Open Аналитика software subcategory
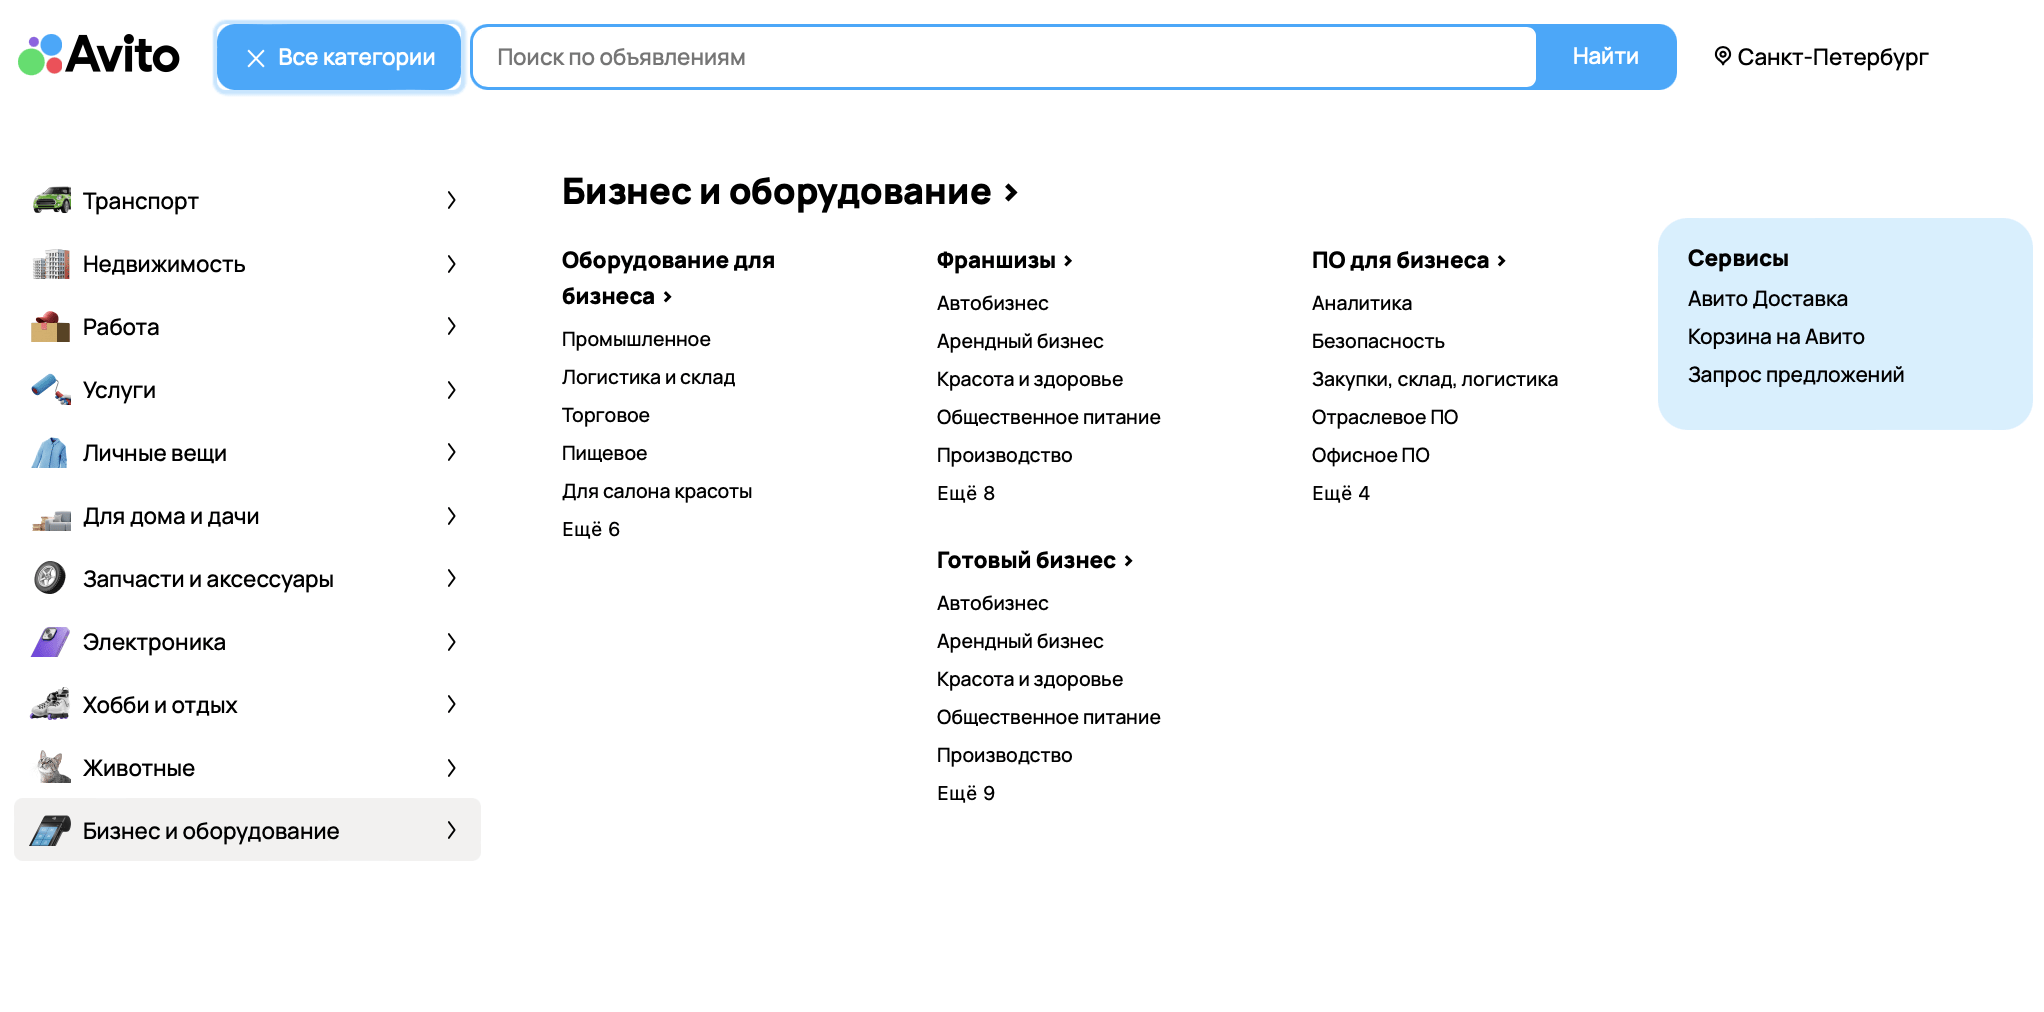 click(x=1362, y=303)
